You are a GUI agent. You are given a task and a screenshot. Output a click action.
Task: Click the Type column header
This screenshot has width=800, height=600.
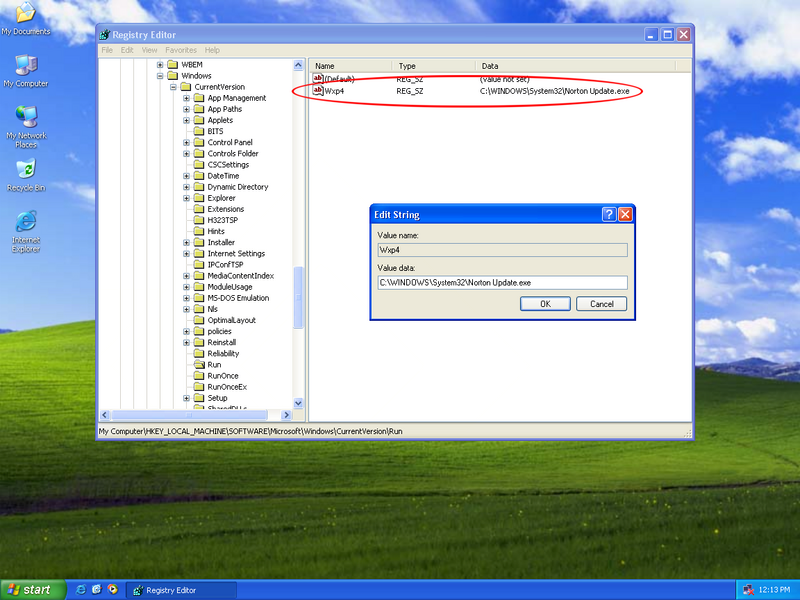tap(434, 66)
